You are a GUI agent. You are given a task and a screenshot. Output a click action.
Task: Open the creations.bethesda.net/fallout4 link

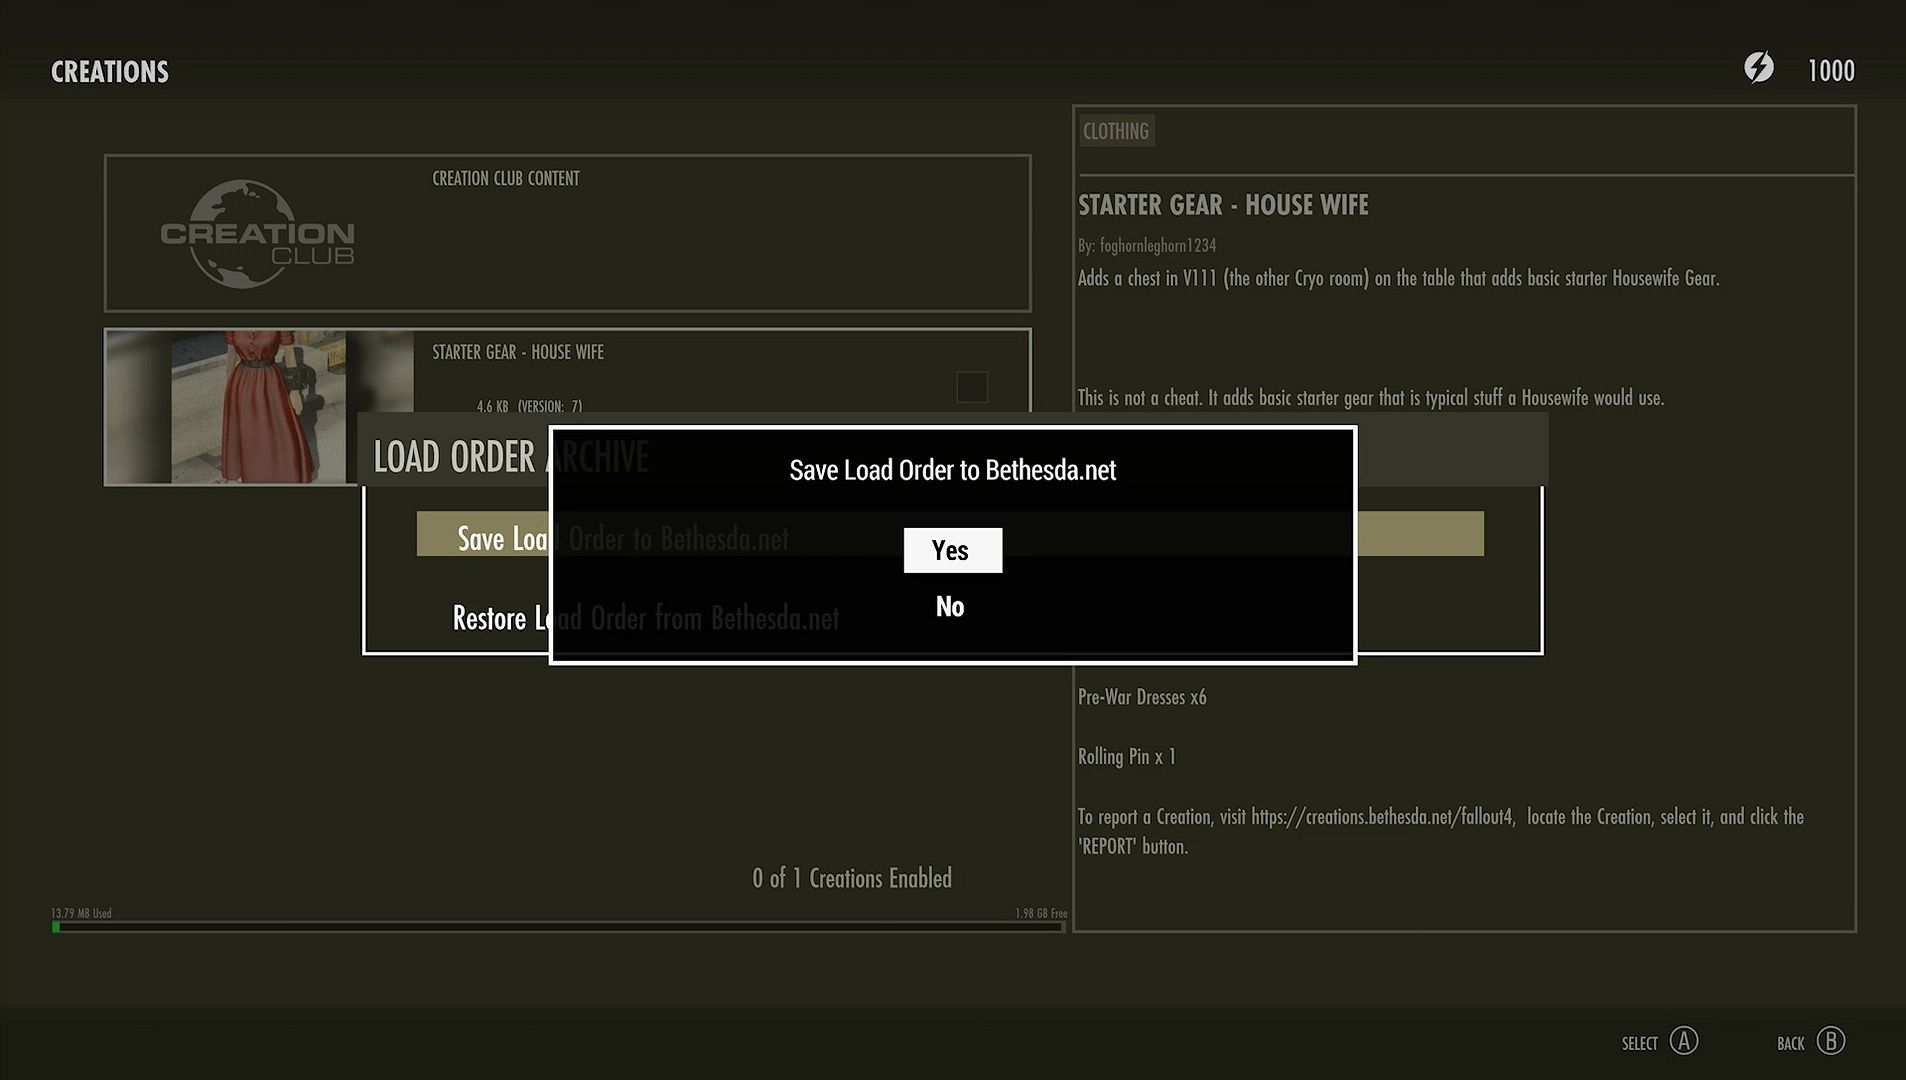tap(1382, 817)
